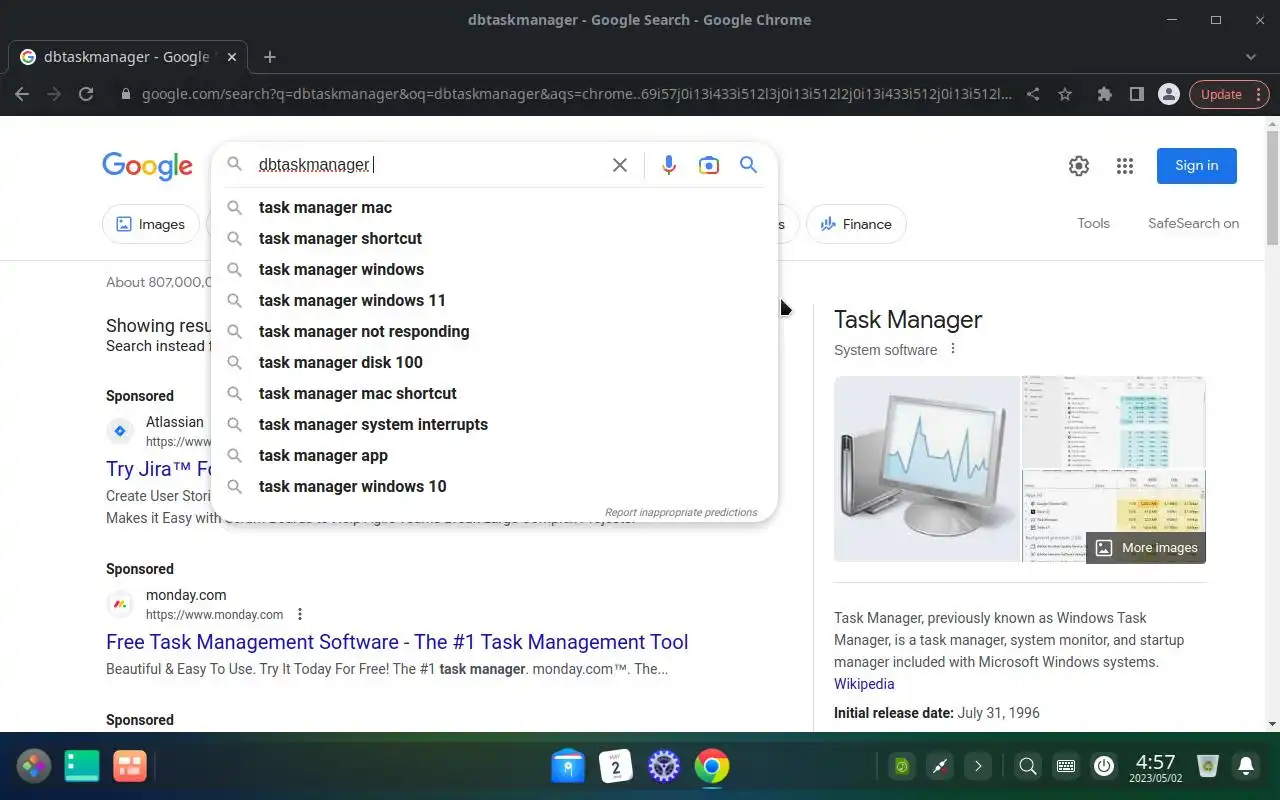The image size is (1280, 800).
Task: Open the Wikipedia link
Action: (864, 684)
